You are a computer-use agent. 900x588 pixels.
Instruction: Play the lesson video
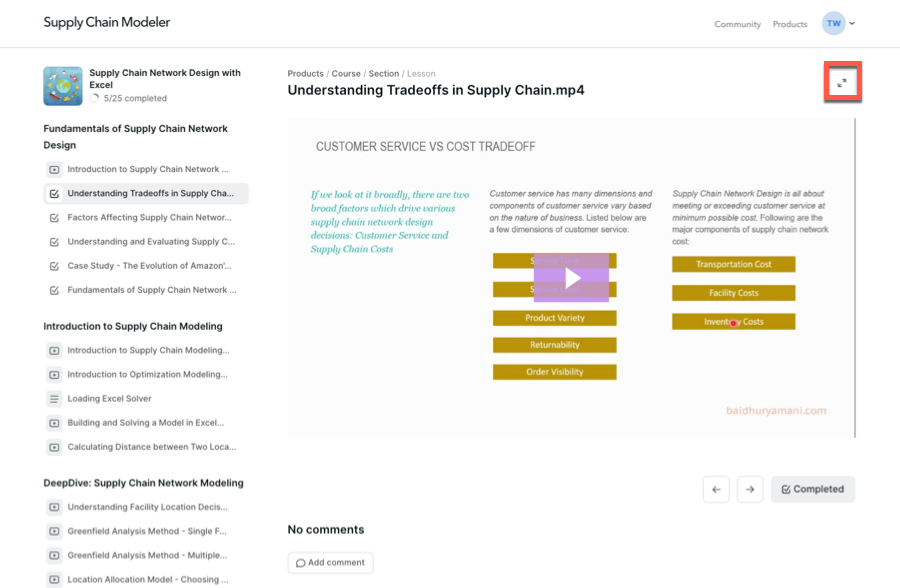point(571,278)
